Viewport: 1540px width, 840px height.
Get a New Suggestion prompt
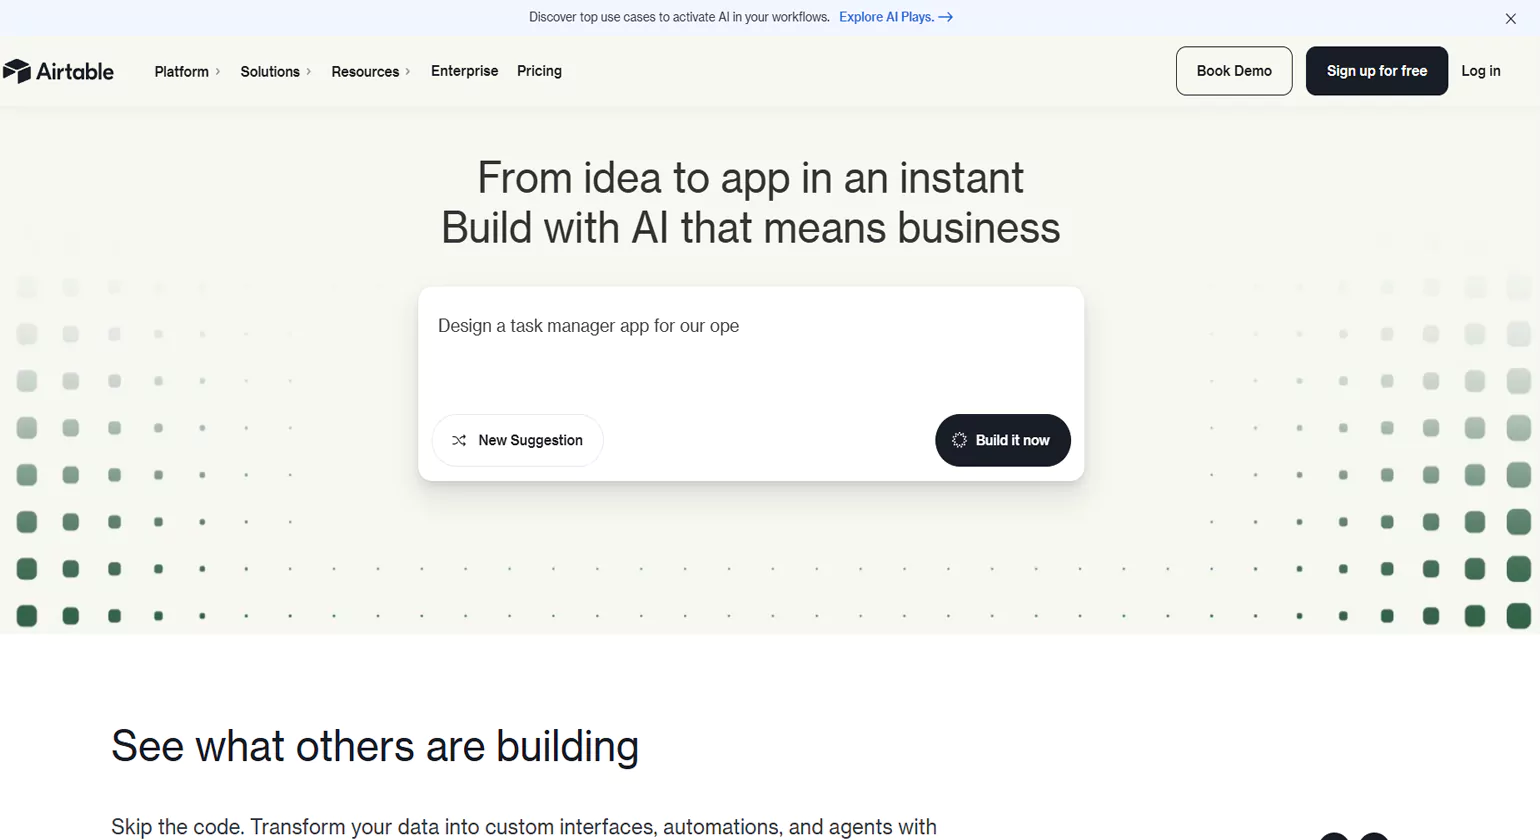point(530,440)
